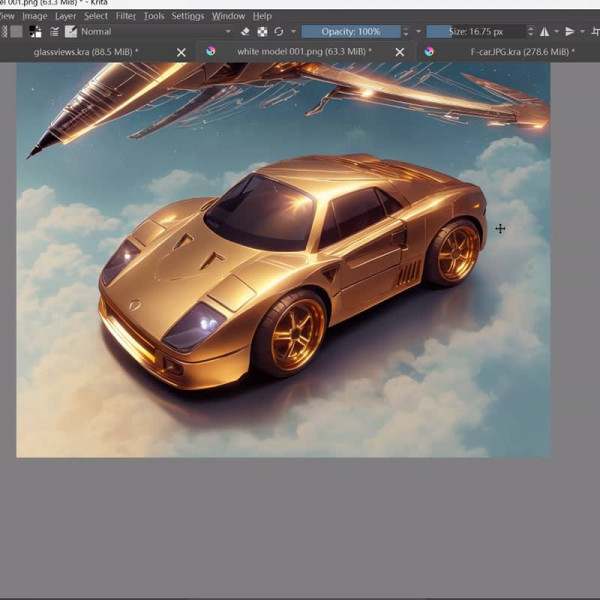Image resolution: width=600 pixels, height=600 pixels.
Task: Click the foreground/background color swatch
Action: tap(35, 32)
